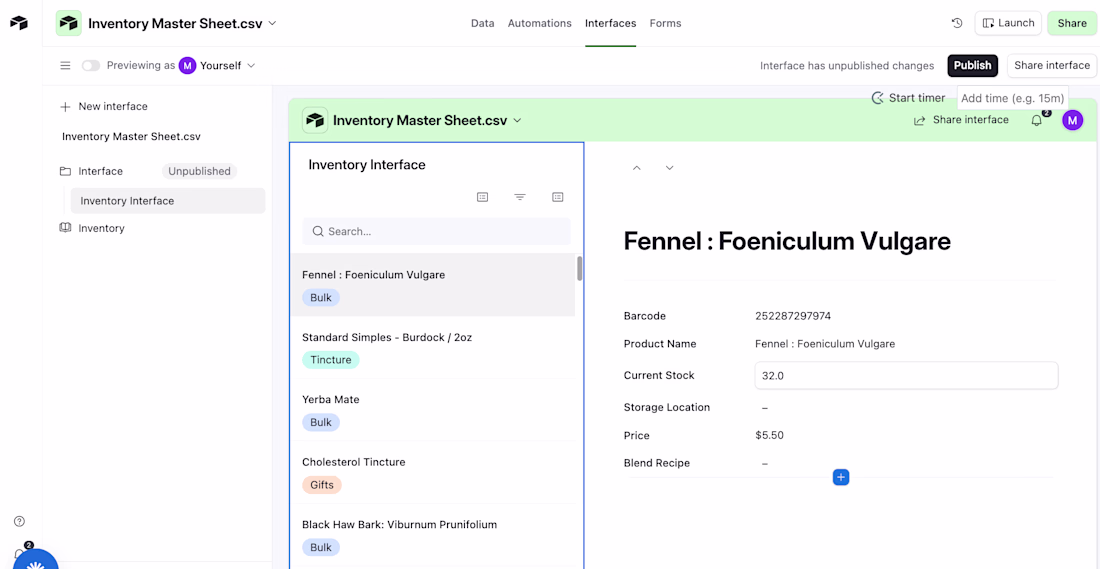This screenshot has height=569, width=1100.
Task: Select Fennel : Foeniculum Vulgare list record
Action: coord(432,285)
